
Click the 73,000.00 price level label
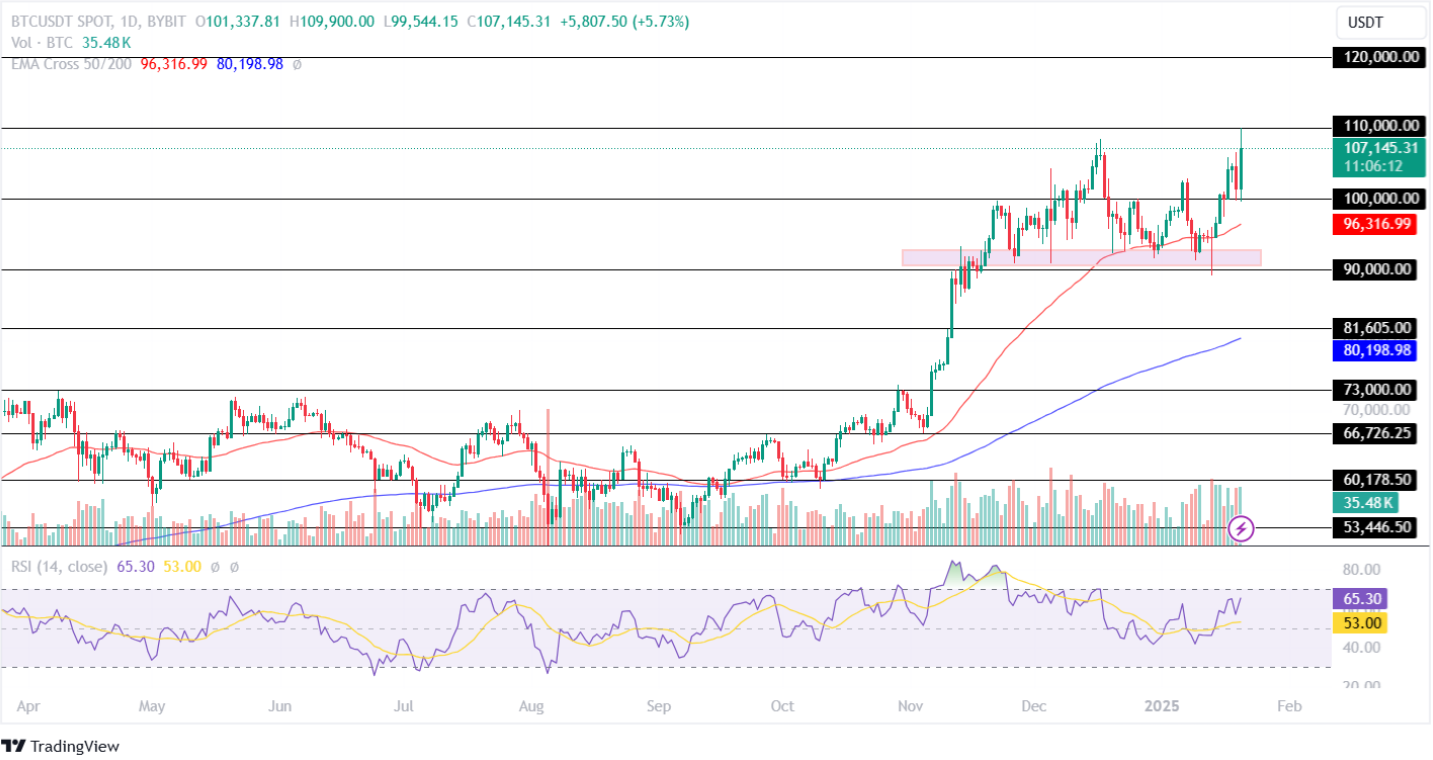(x=1373, y=389)
